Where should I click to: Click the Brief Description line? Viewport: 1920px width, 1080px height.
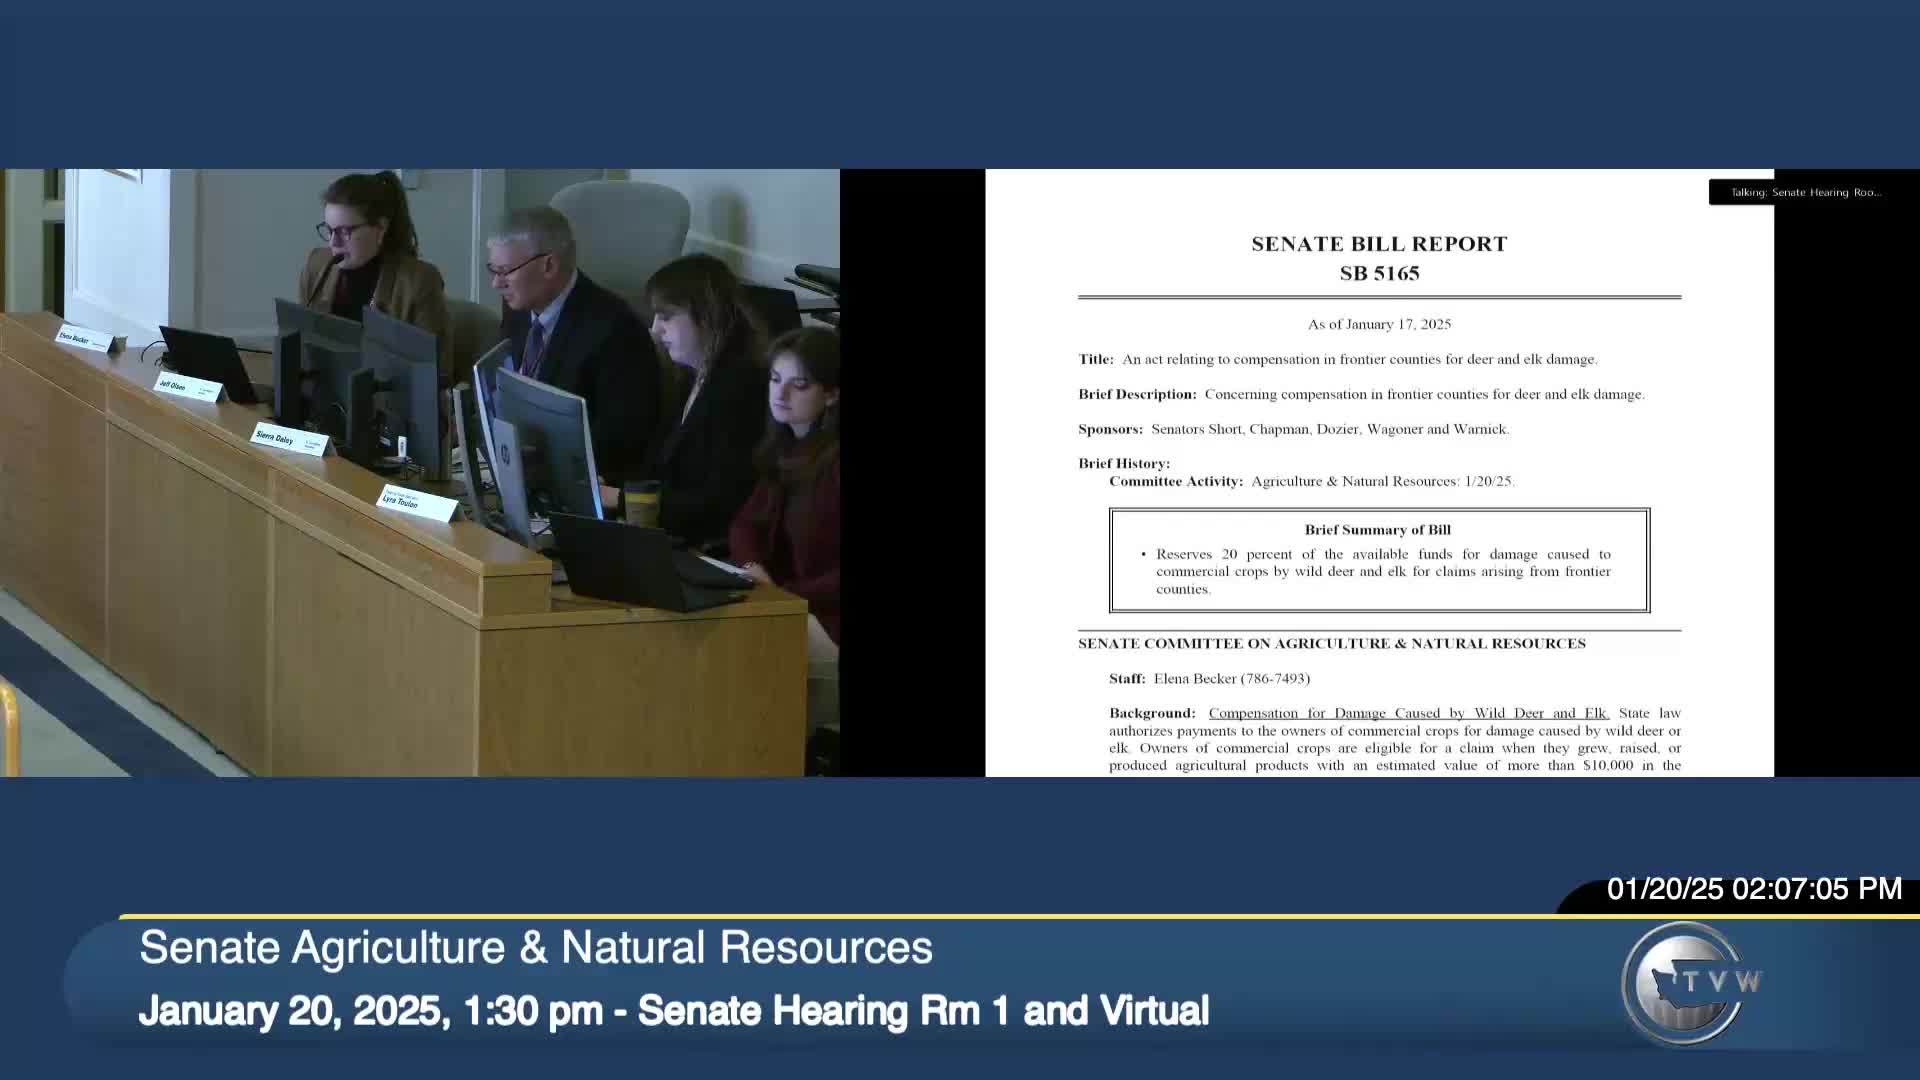coord(1360,394)
